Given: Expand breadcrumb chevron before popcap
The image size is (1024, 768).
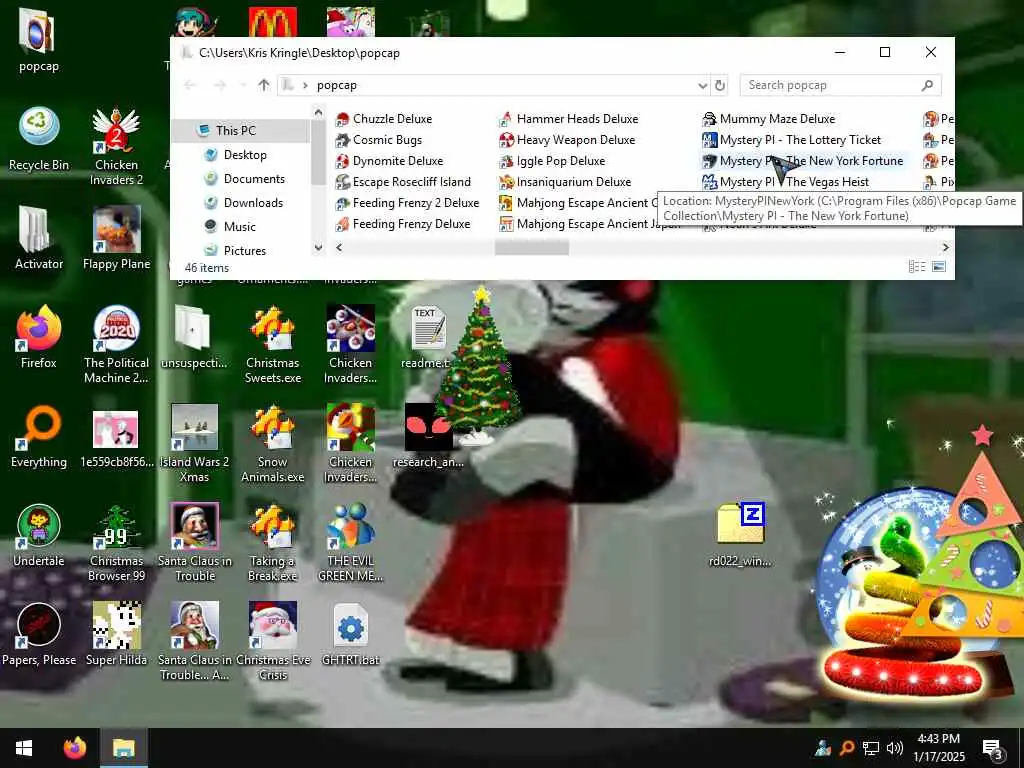Looking at the screenshot, I should pyautogui.click(x=305, y=86).
